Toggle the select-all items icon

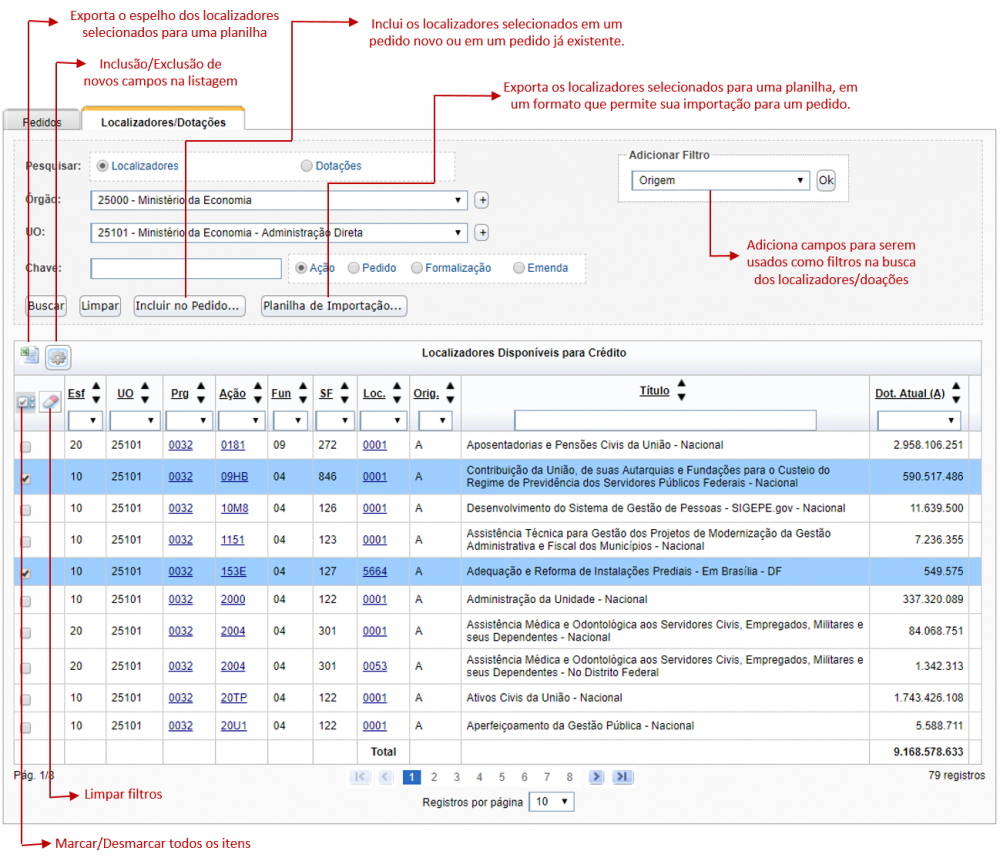tap(26, 402)
